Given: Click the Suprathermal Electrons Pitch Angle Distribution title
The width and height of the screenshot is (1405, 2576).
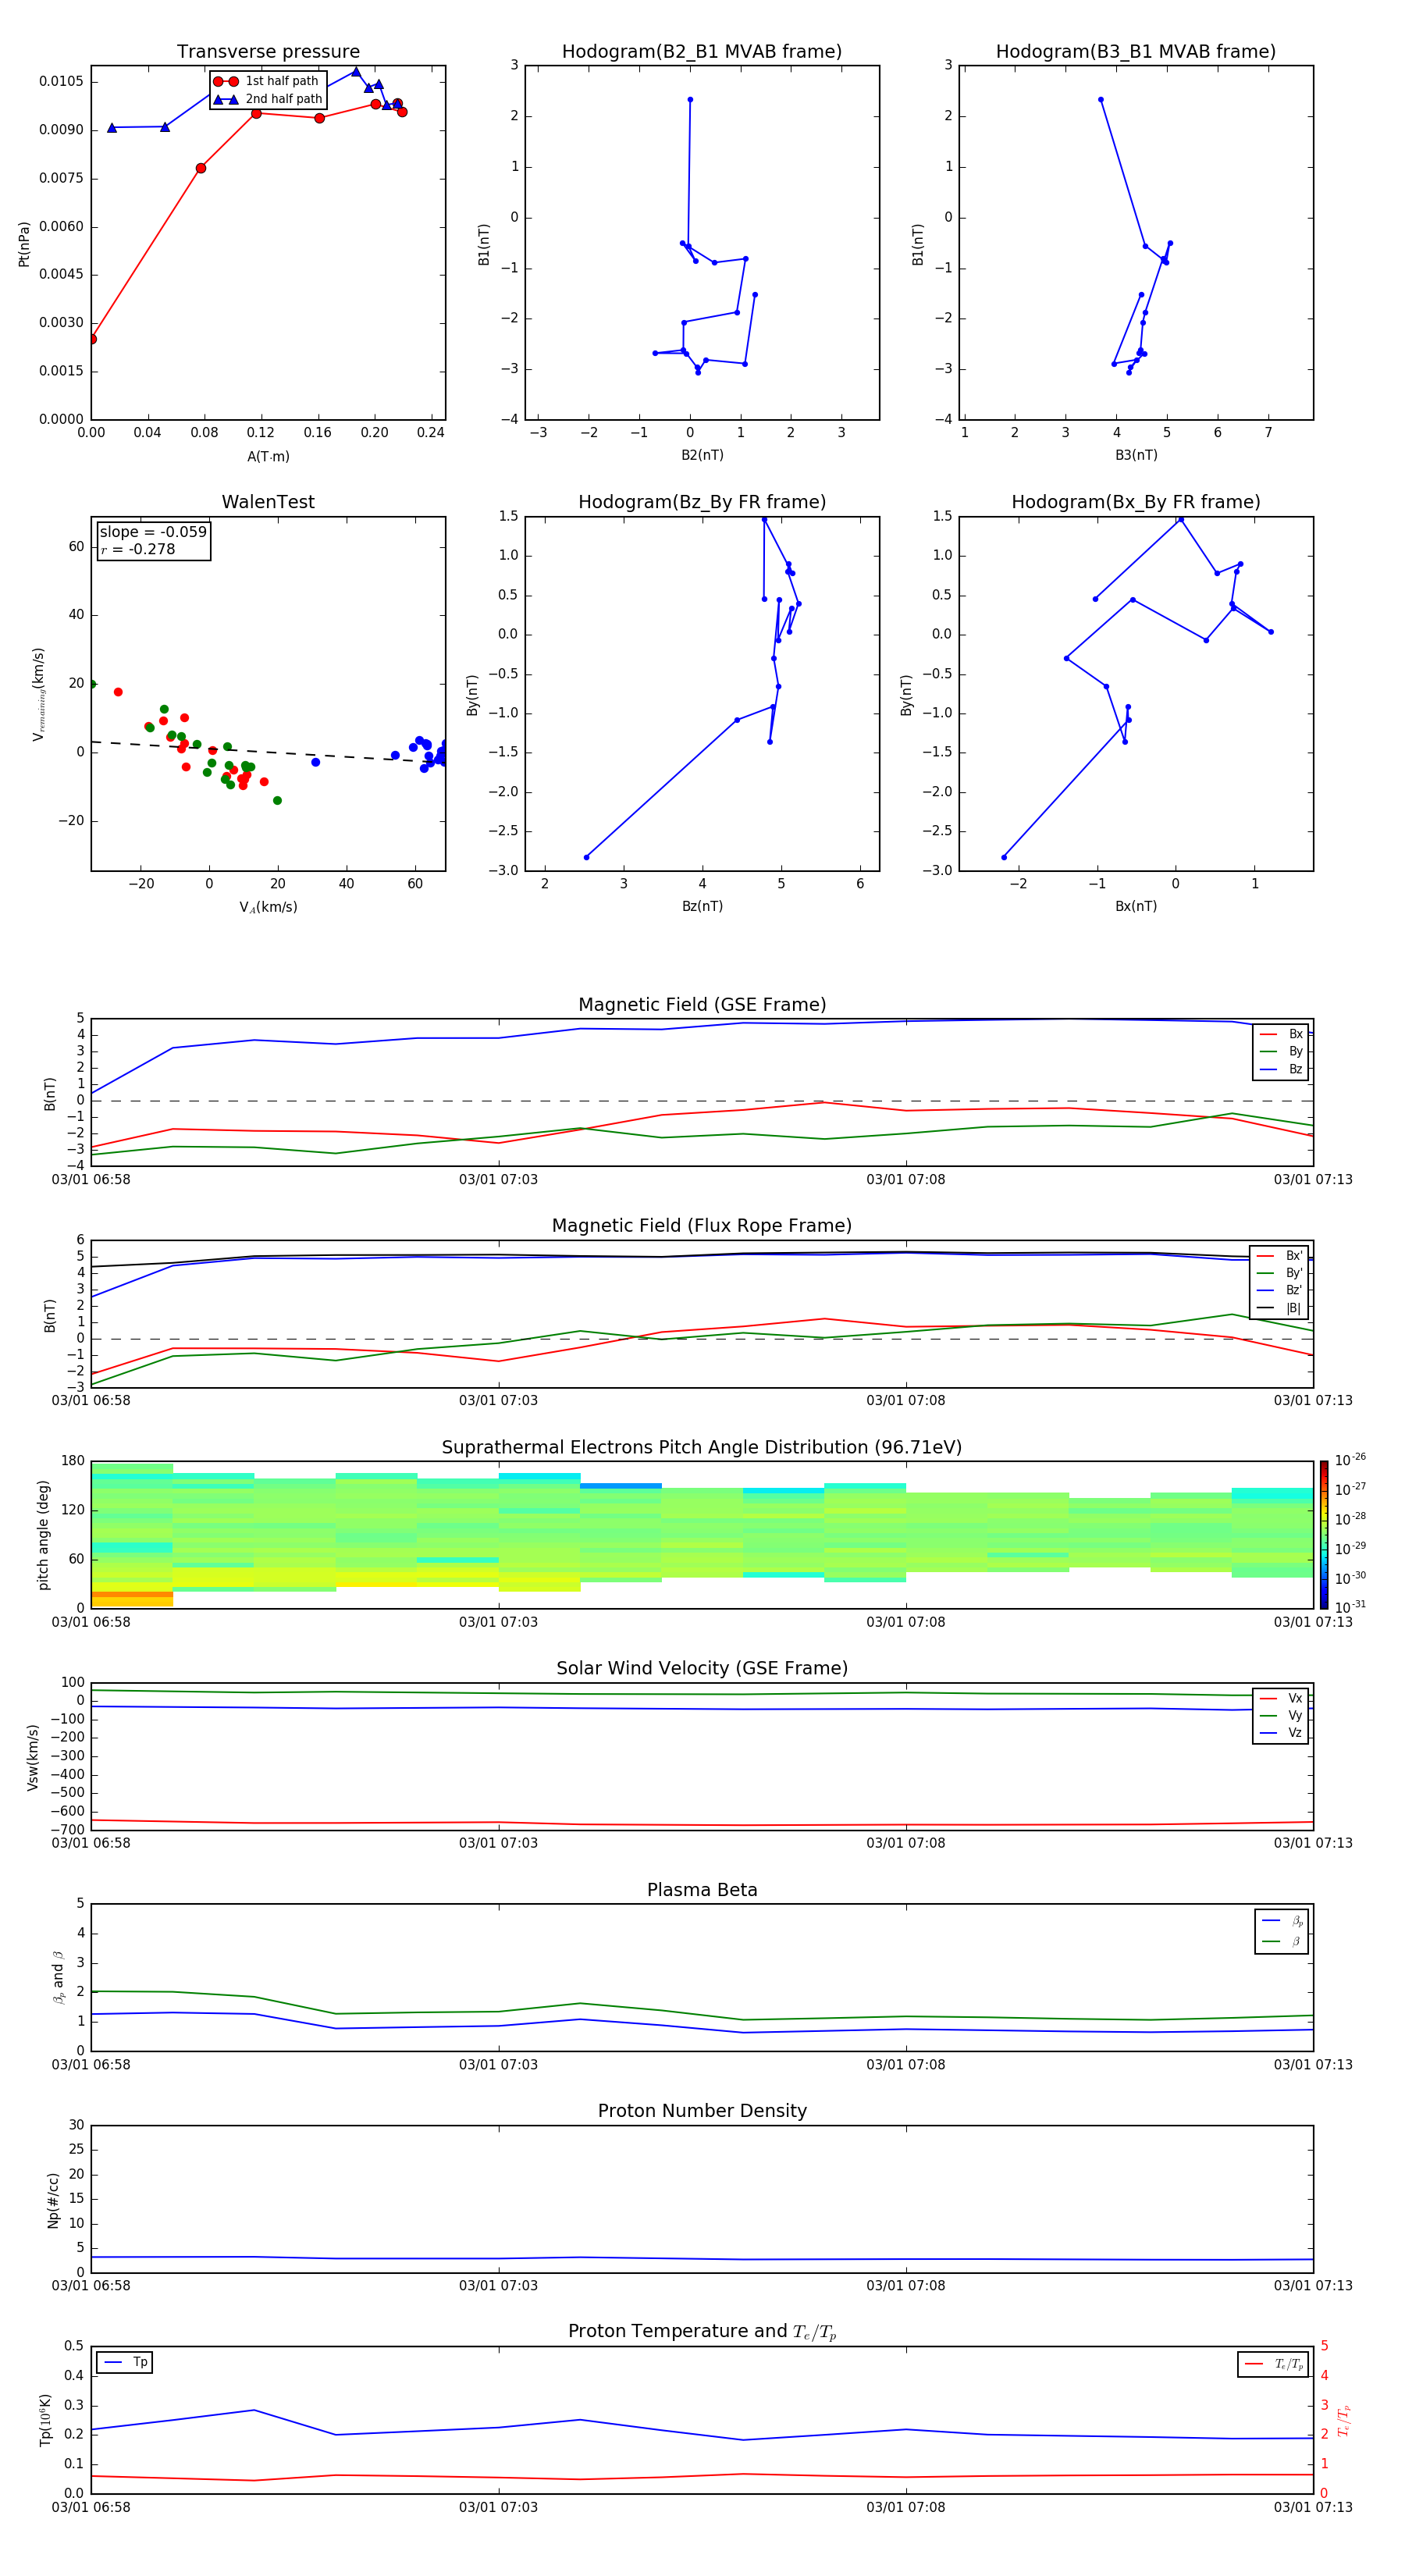Looking at the screenshot, I should click(702, 1447).
